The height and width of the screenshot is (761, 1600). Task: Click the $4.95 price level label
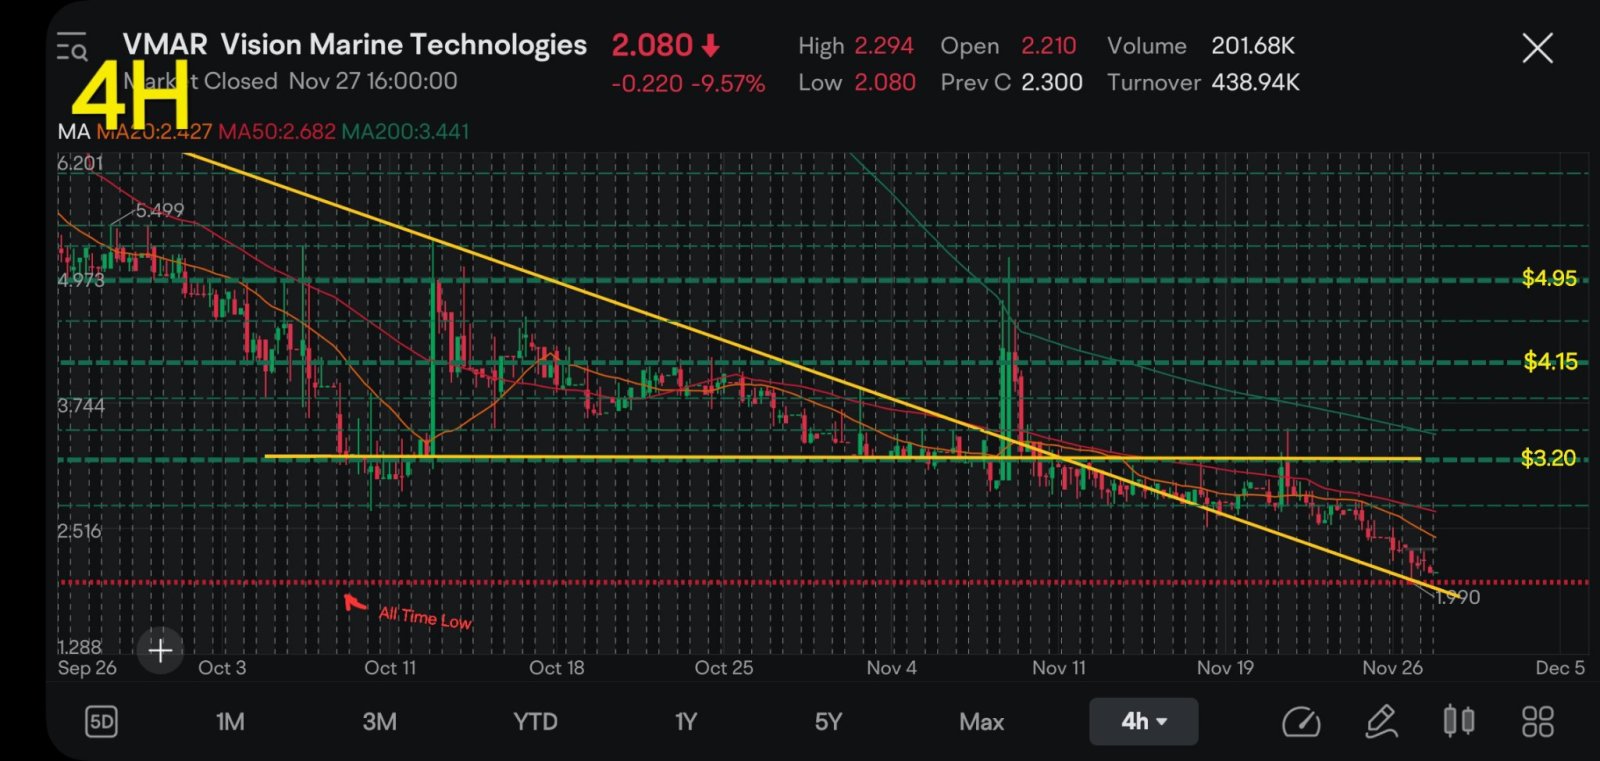1549,278
